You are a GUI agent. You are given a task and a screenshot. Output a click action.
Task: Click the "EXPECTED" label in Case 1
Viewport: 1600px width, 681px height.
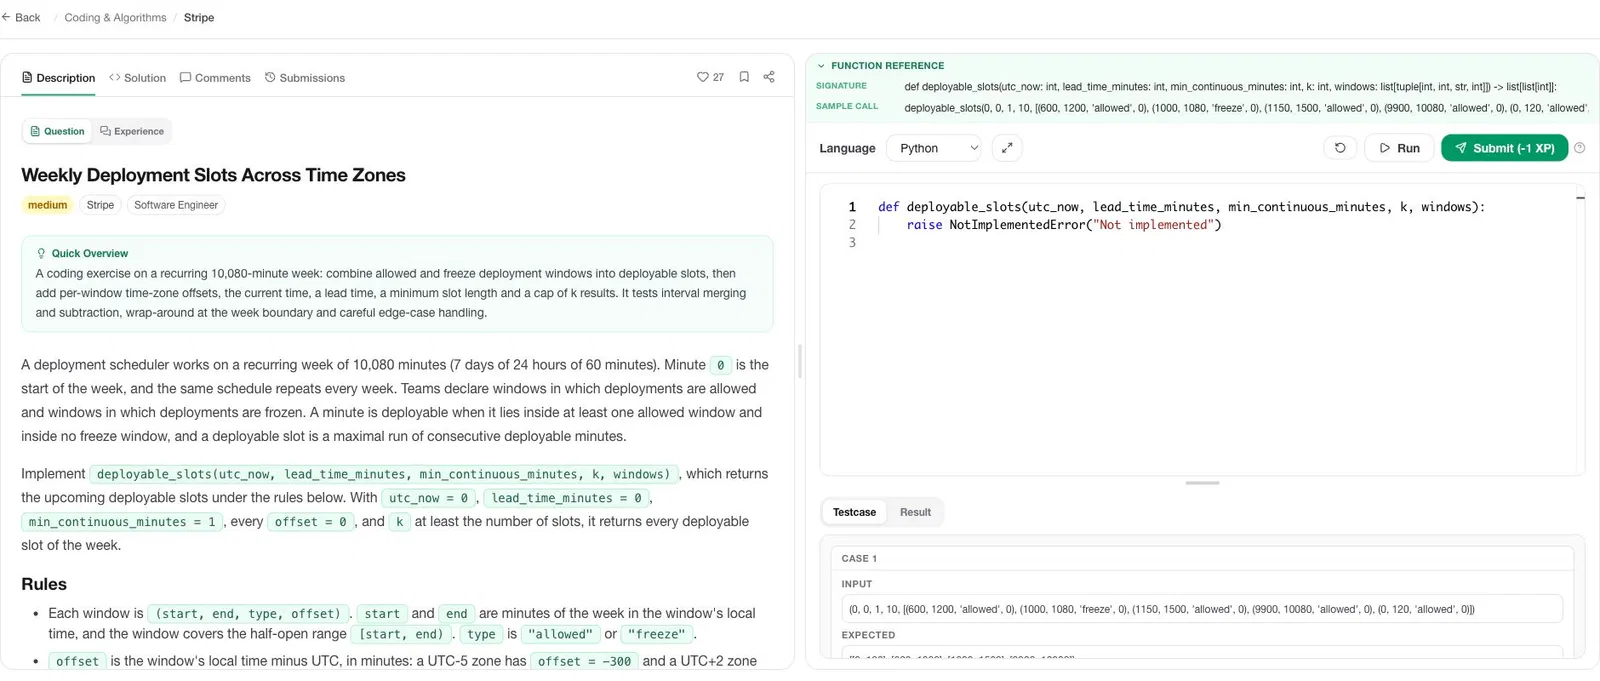[x=868, y=635]
